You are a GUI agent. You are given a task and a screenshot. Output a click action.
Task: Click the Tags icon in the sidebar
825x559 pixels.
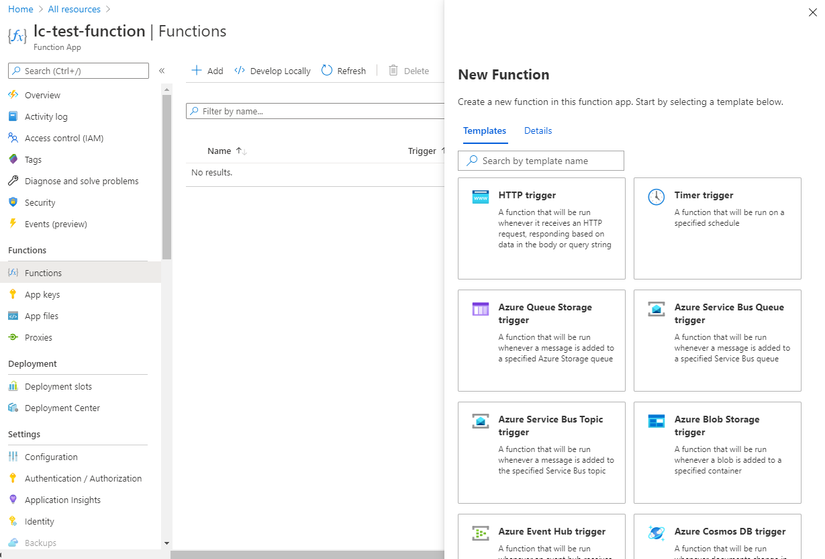13,159
